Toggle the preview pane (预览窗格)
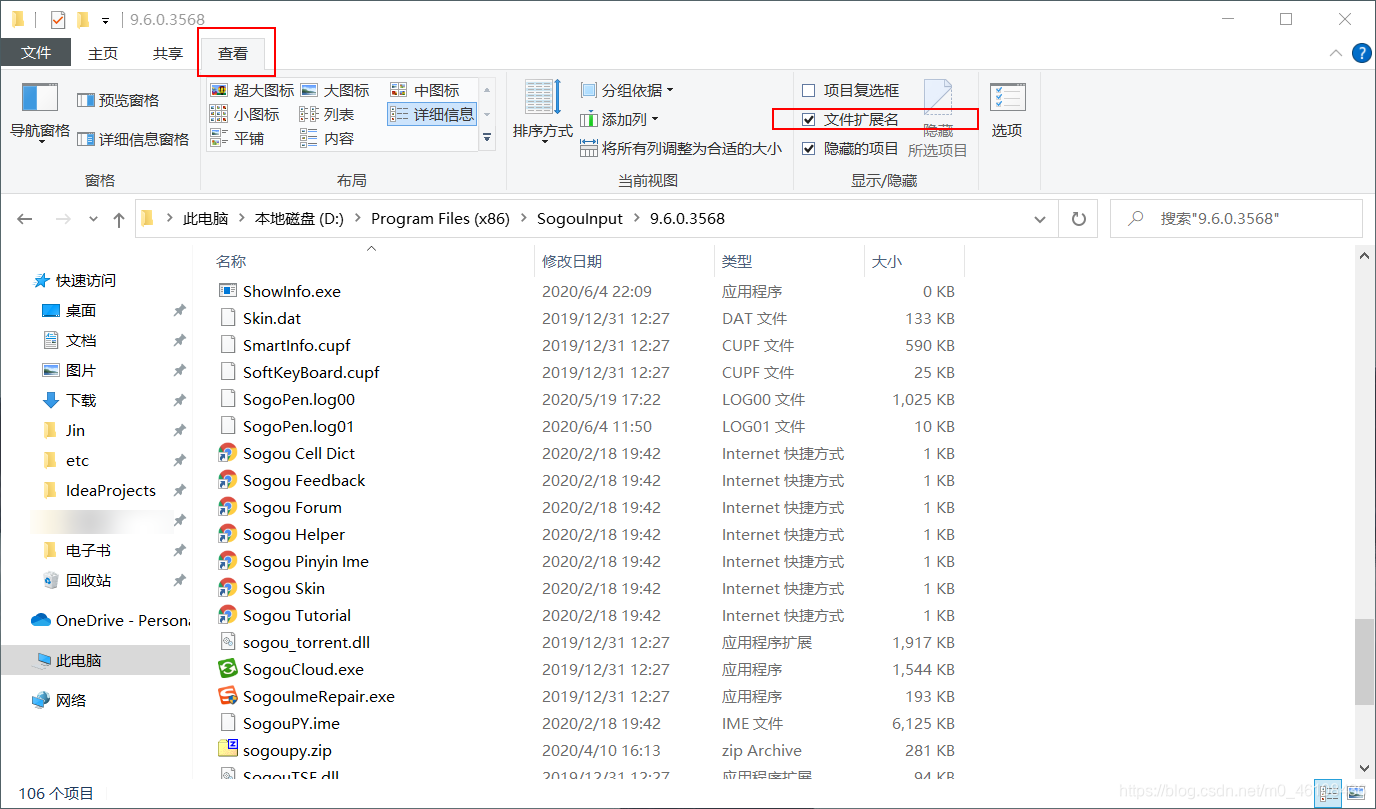The image size is (1376, 809). [118, 100]
